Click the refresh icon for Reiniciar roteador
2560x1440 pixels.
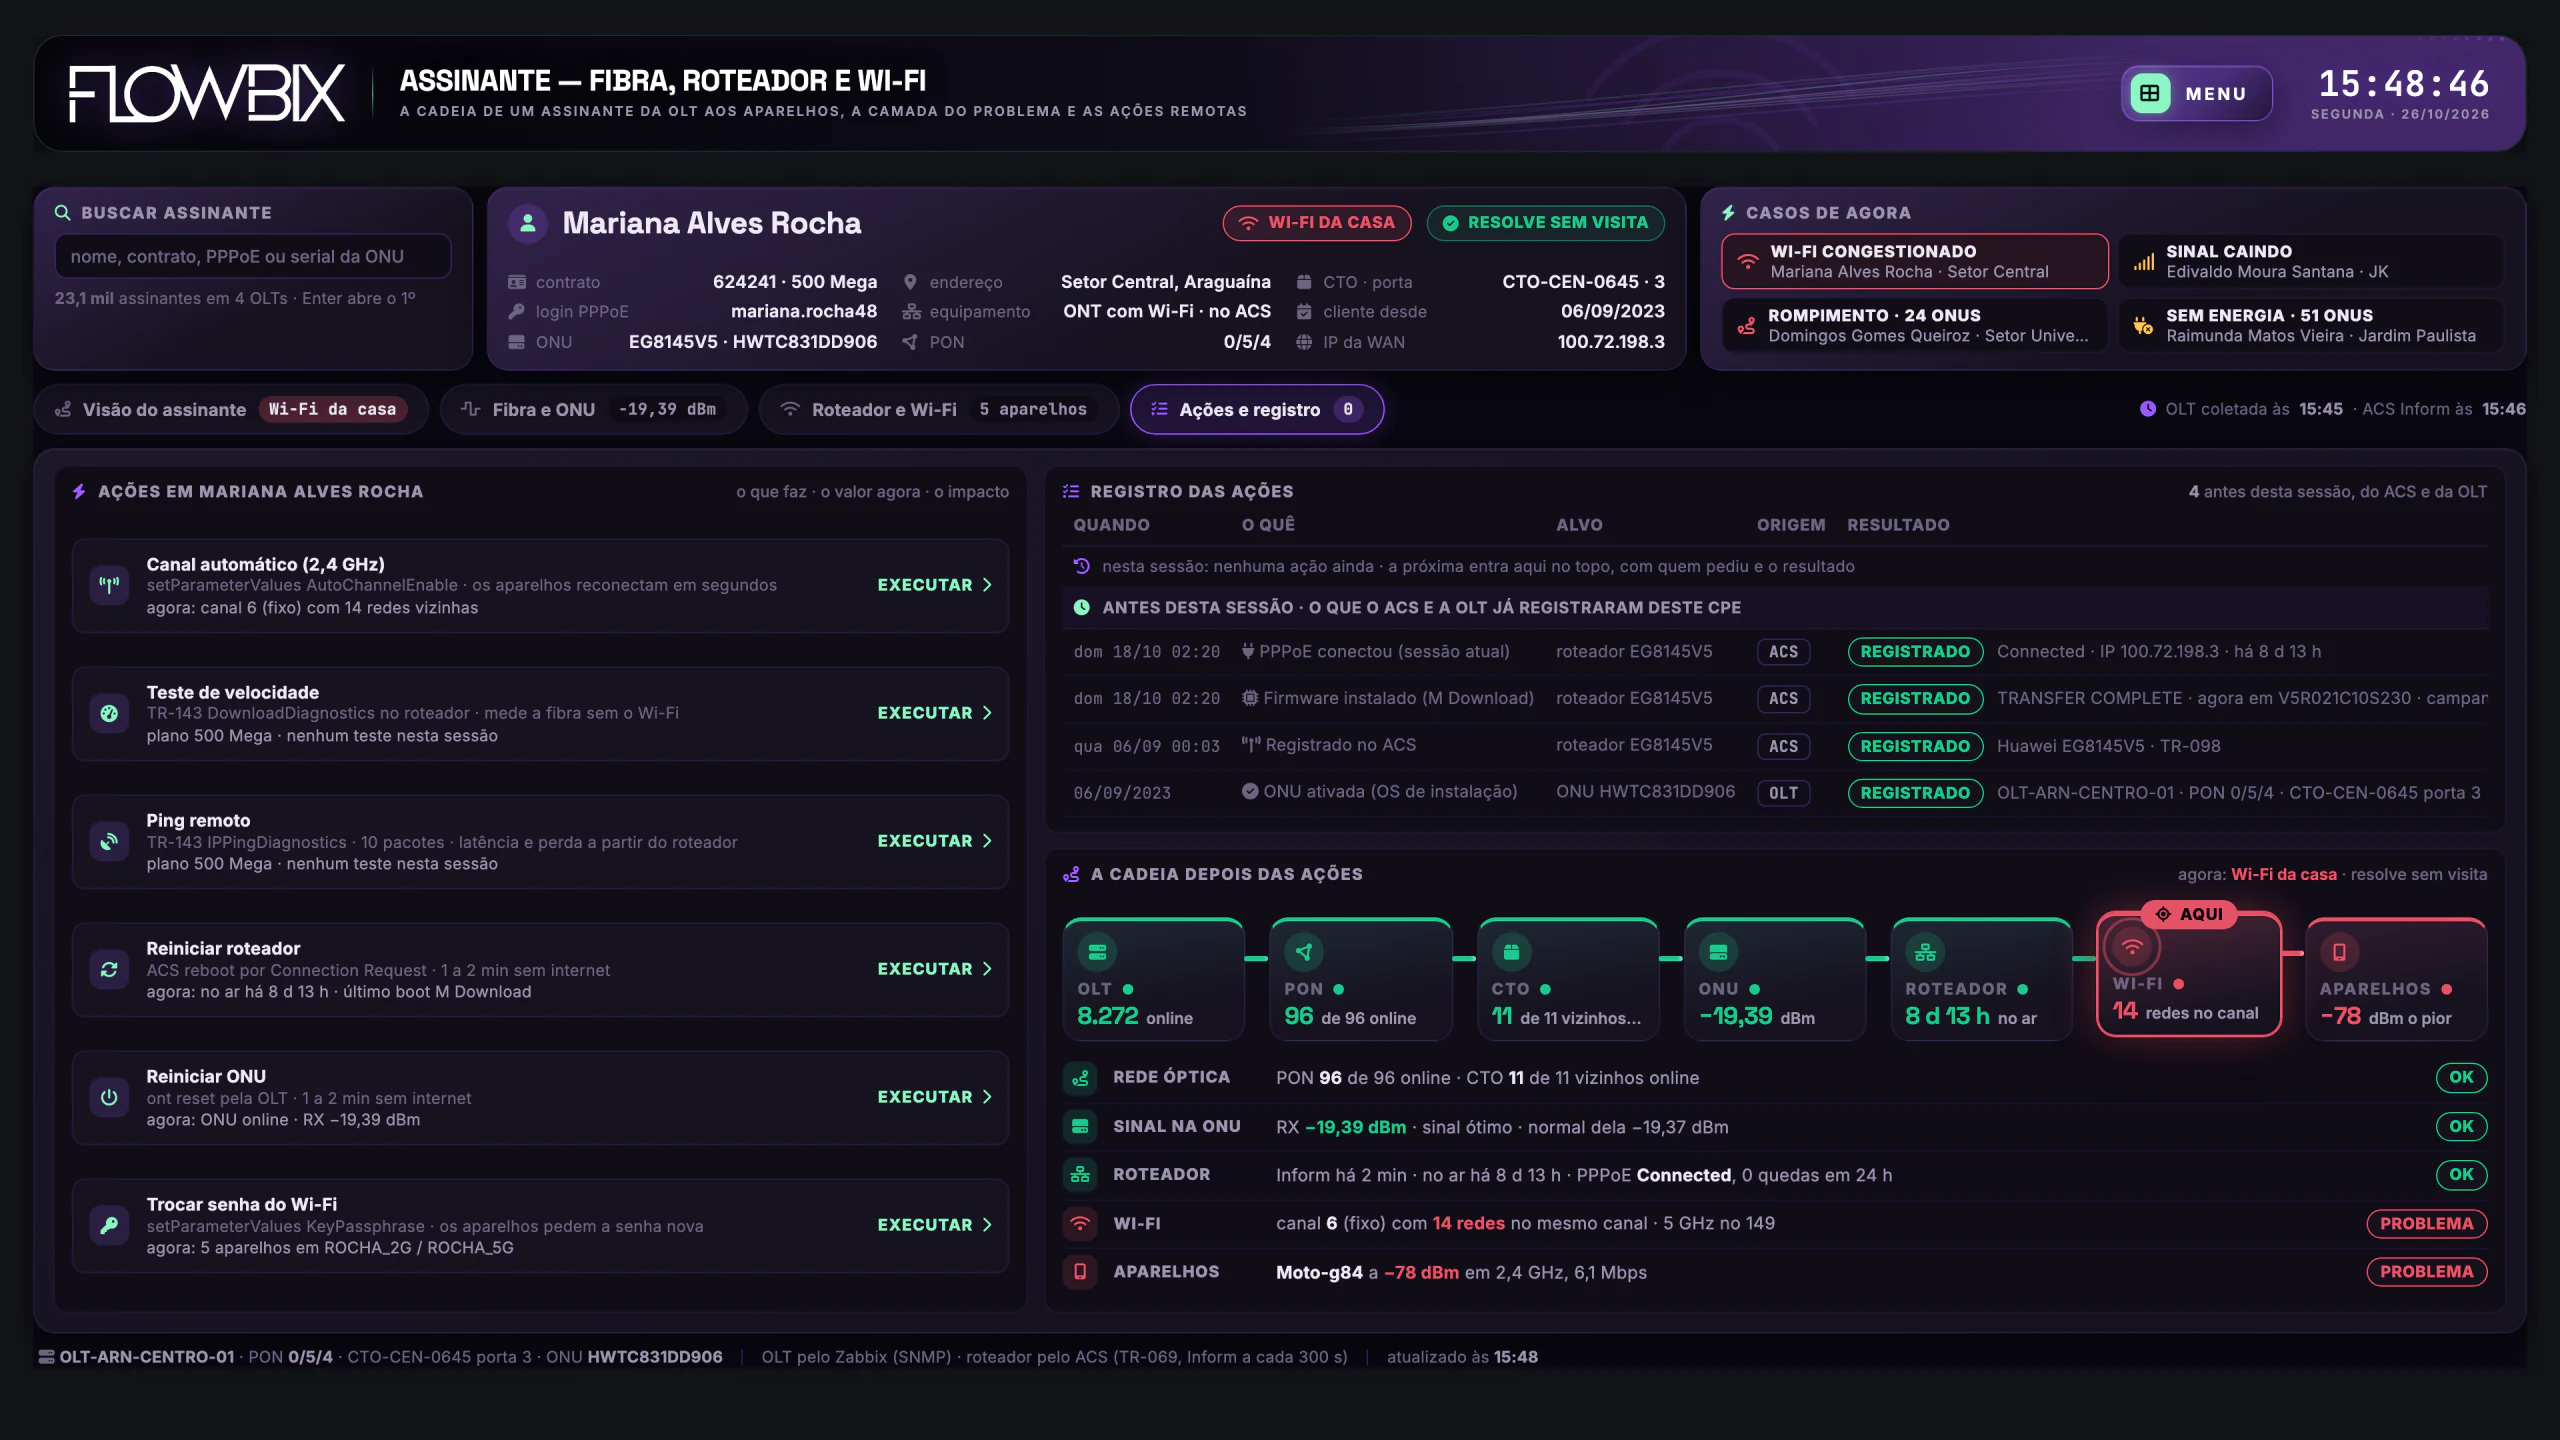(x=109, y=969)
